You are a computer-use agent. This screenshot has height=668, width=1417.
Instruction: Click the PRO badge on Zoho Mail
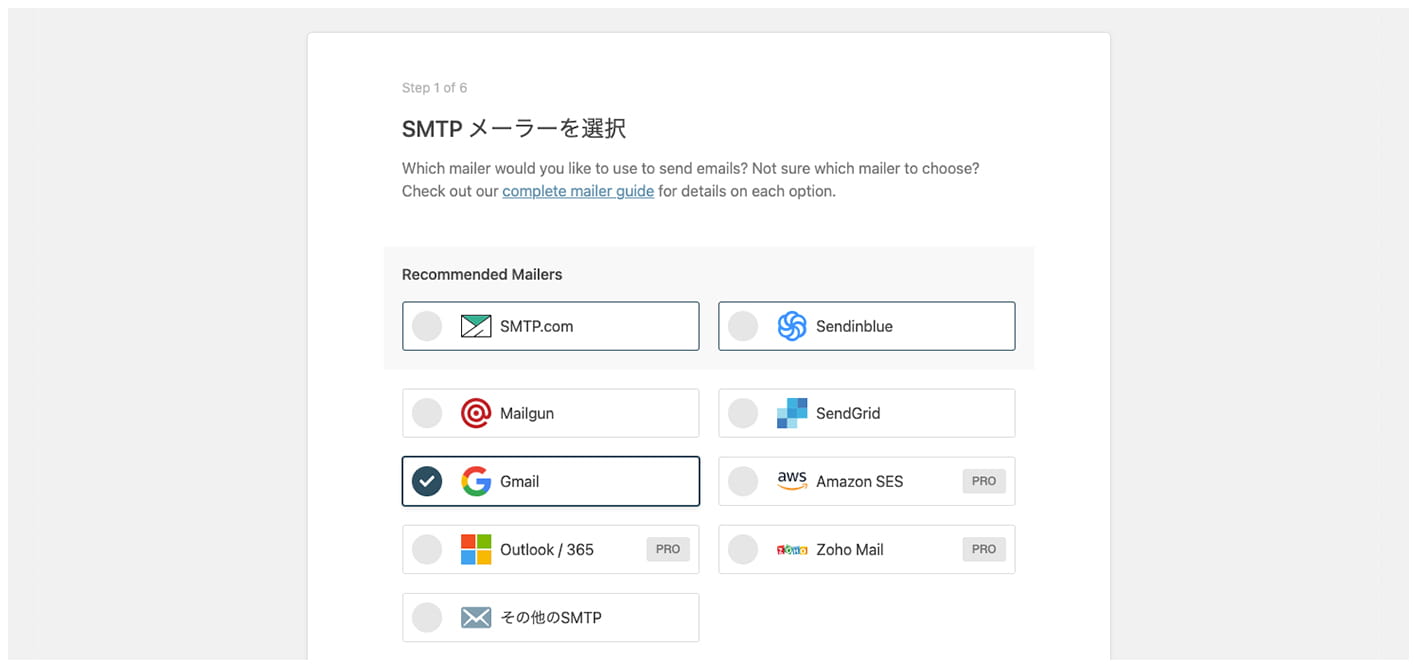pos(984,549)
